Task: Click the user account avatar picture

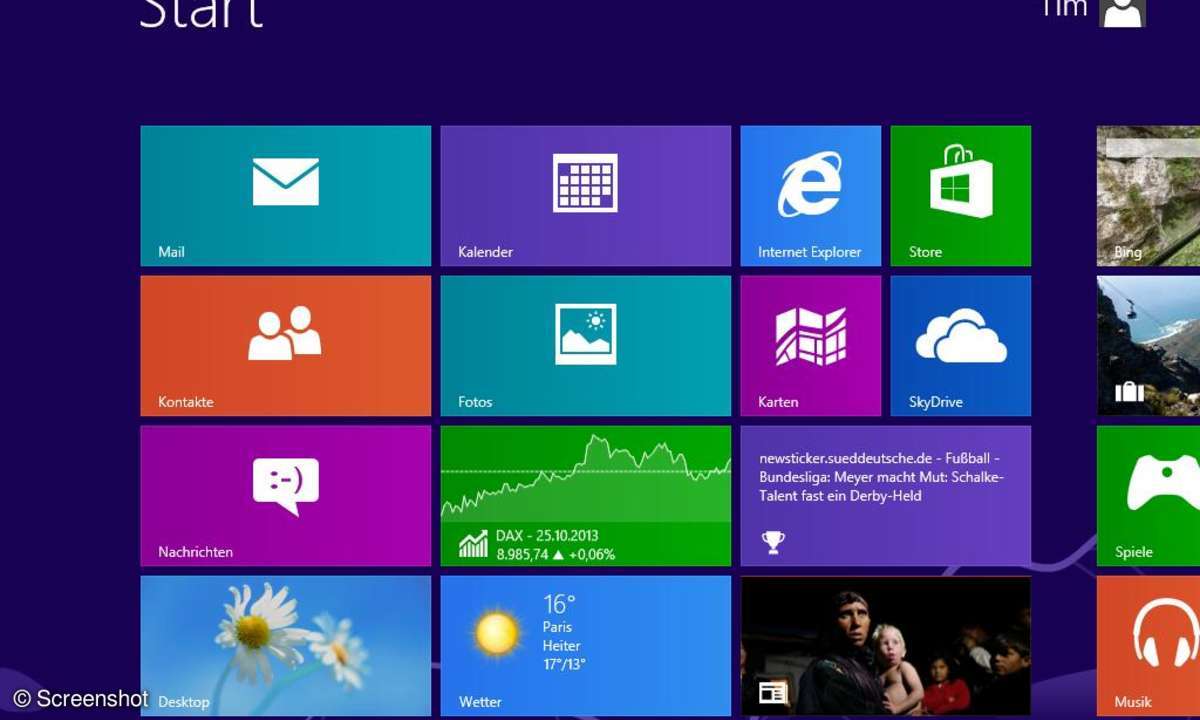Action: 1122,12
